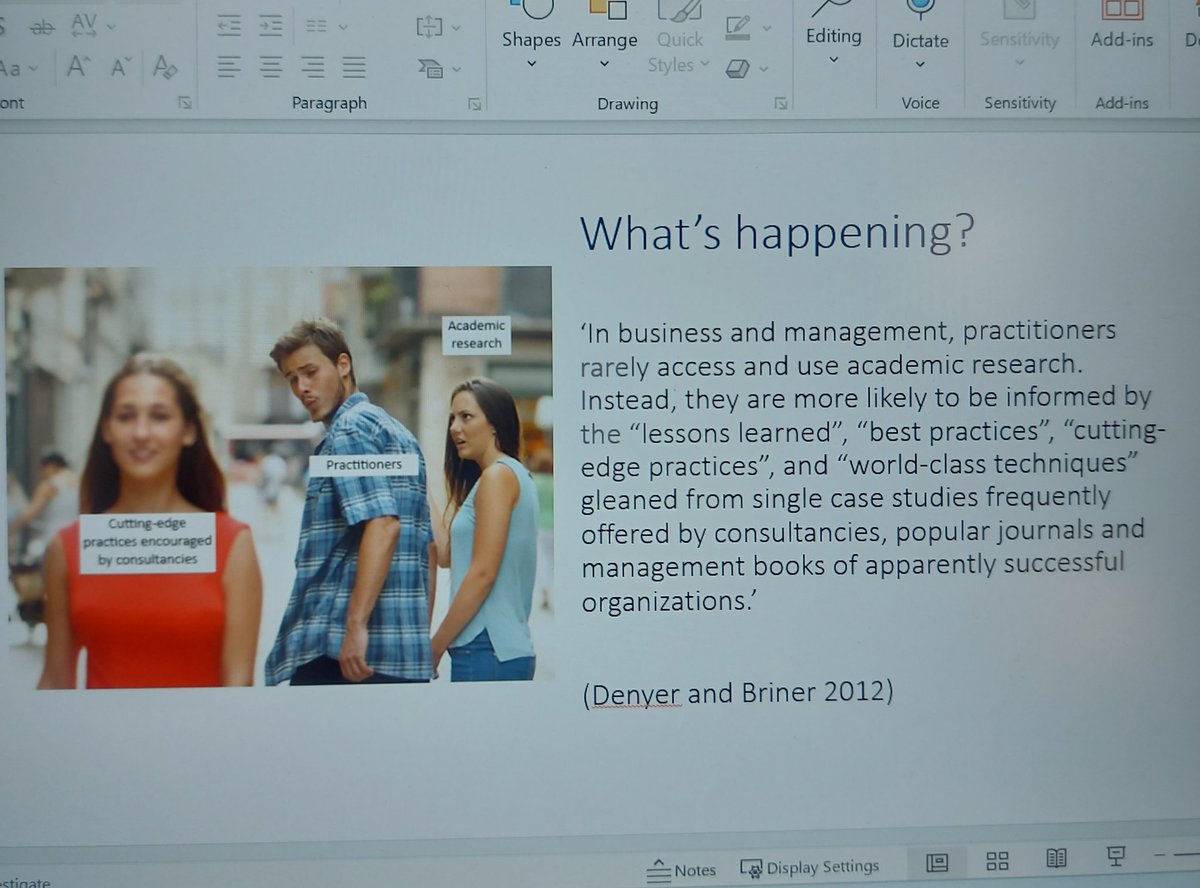Open the Font dialog launcher
This screenshot has height=888, width=1200.
(184, 102)
